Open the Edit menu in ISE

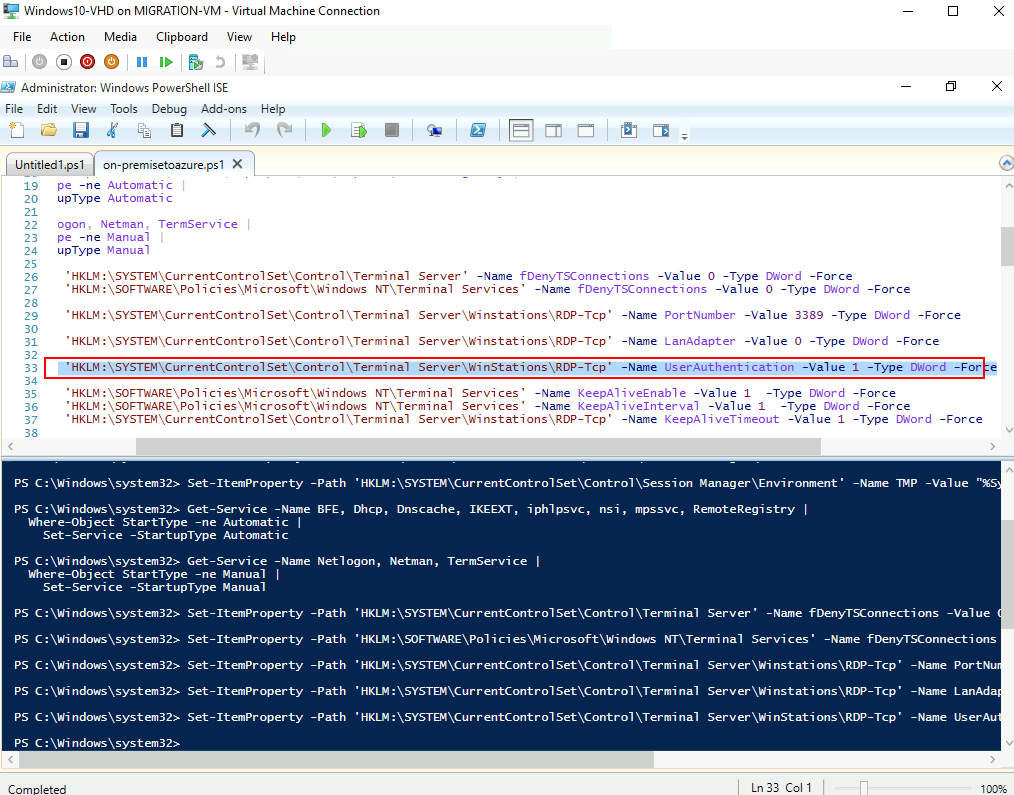[47, 109]
